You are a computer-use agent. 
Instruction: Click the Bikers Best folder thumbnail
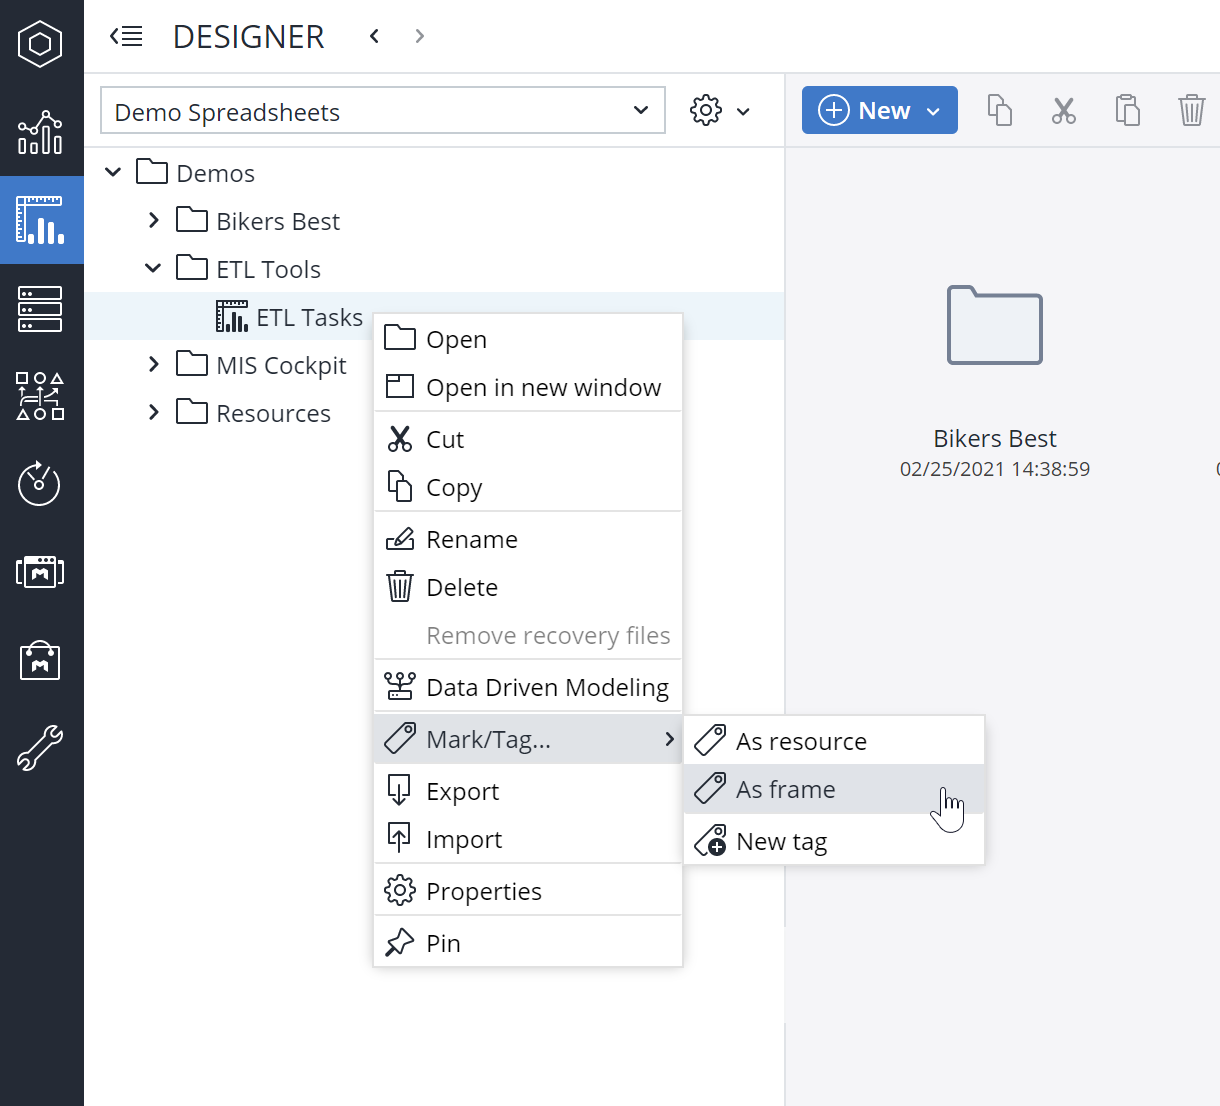tap(995, 325)
